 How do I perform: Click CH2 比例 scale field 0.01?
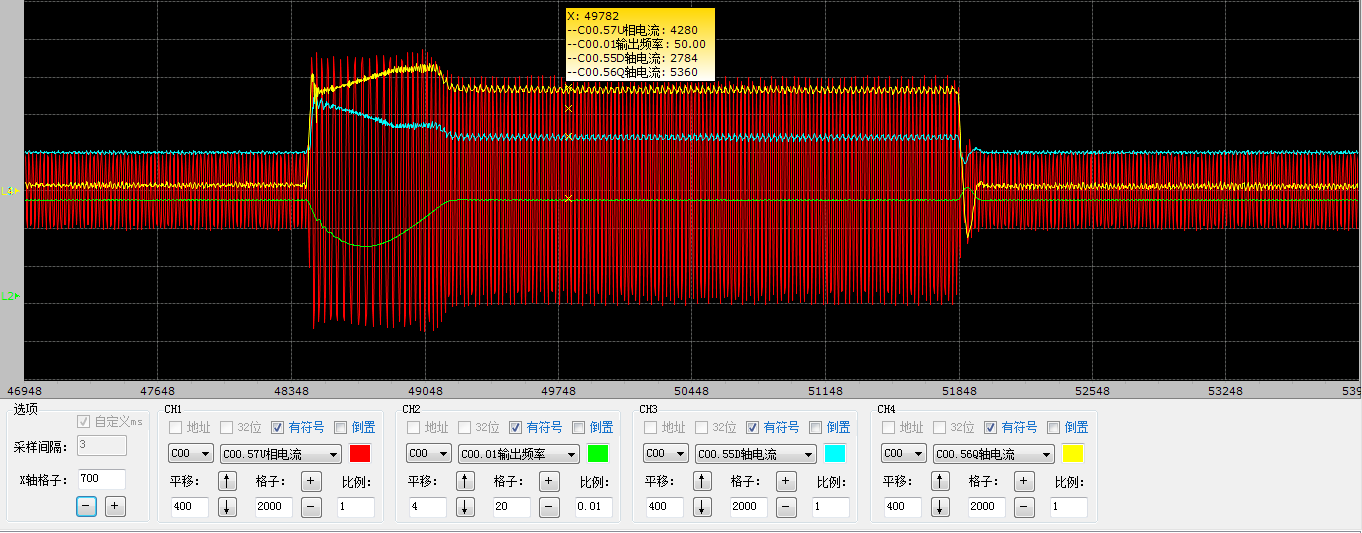coord(594,507)
